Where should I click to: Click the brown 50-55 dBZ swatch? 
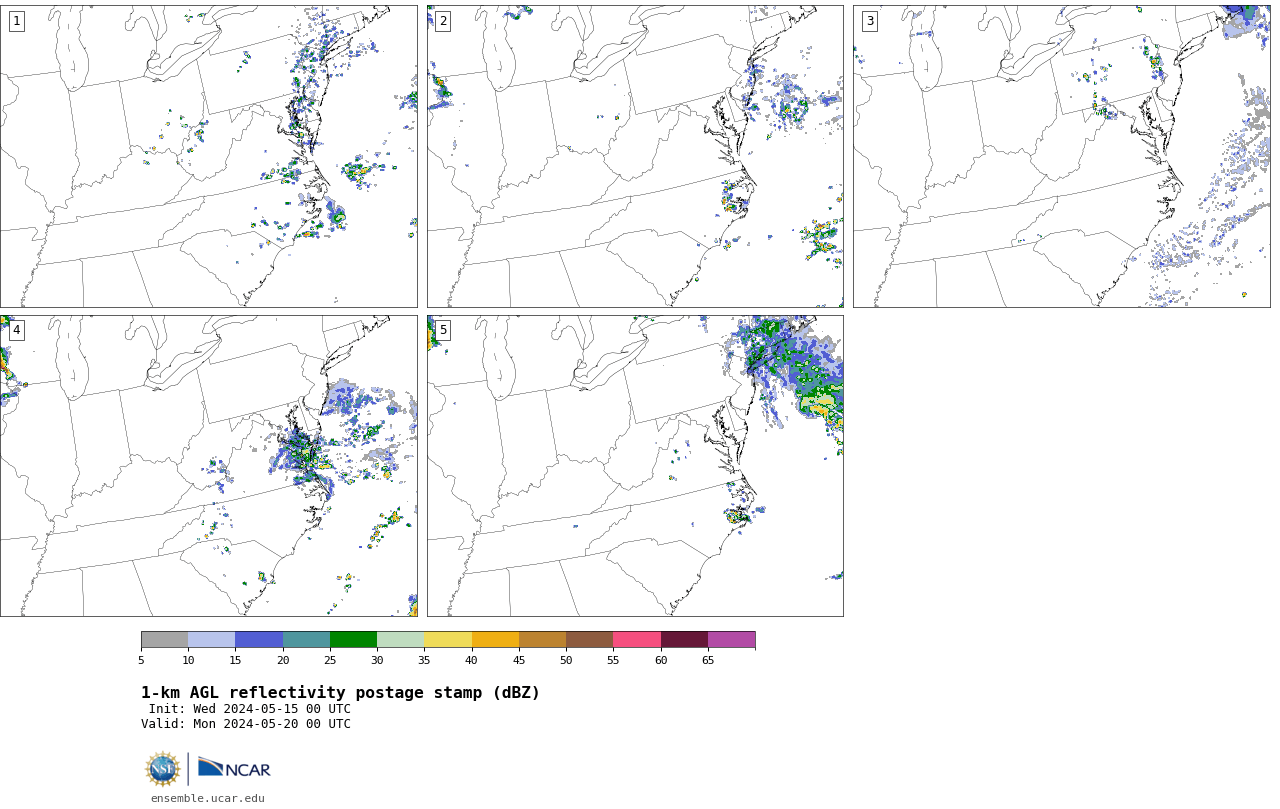589,640
